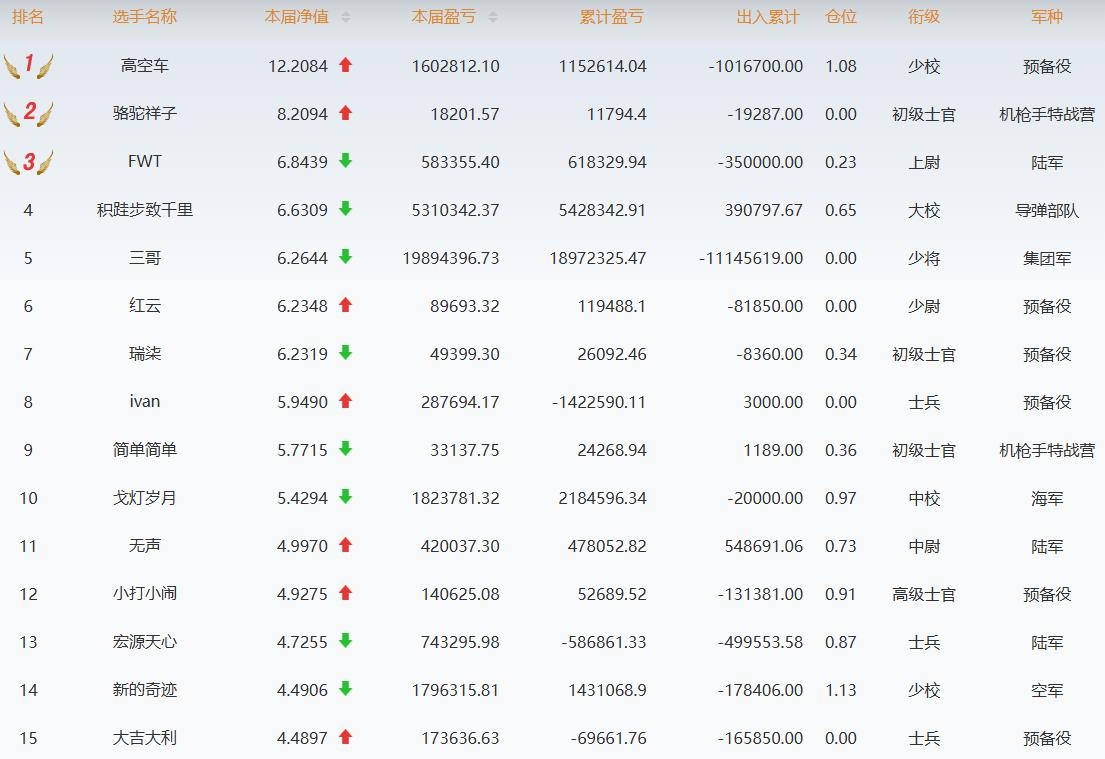The height and width of the screenshot is (759, 1105).
Task: Click 导弹部队 in the rank 4 row
Action: pyautogui.click(x=1047, y=210)
